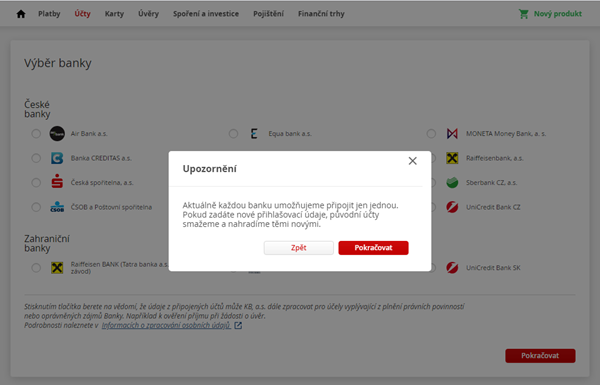Open the Úvěry menu
This screenshot has height=385, width=600.
tap(148, 14)
